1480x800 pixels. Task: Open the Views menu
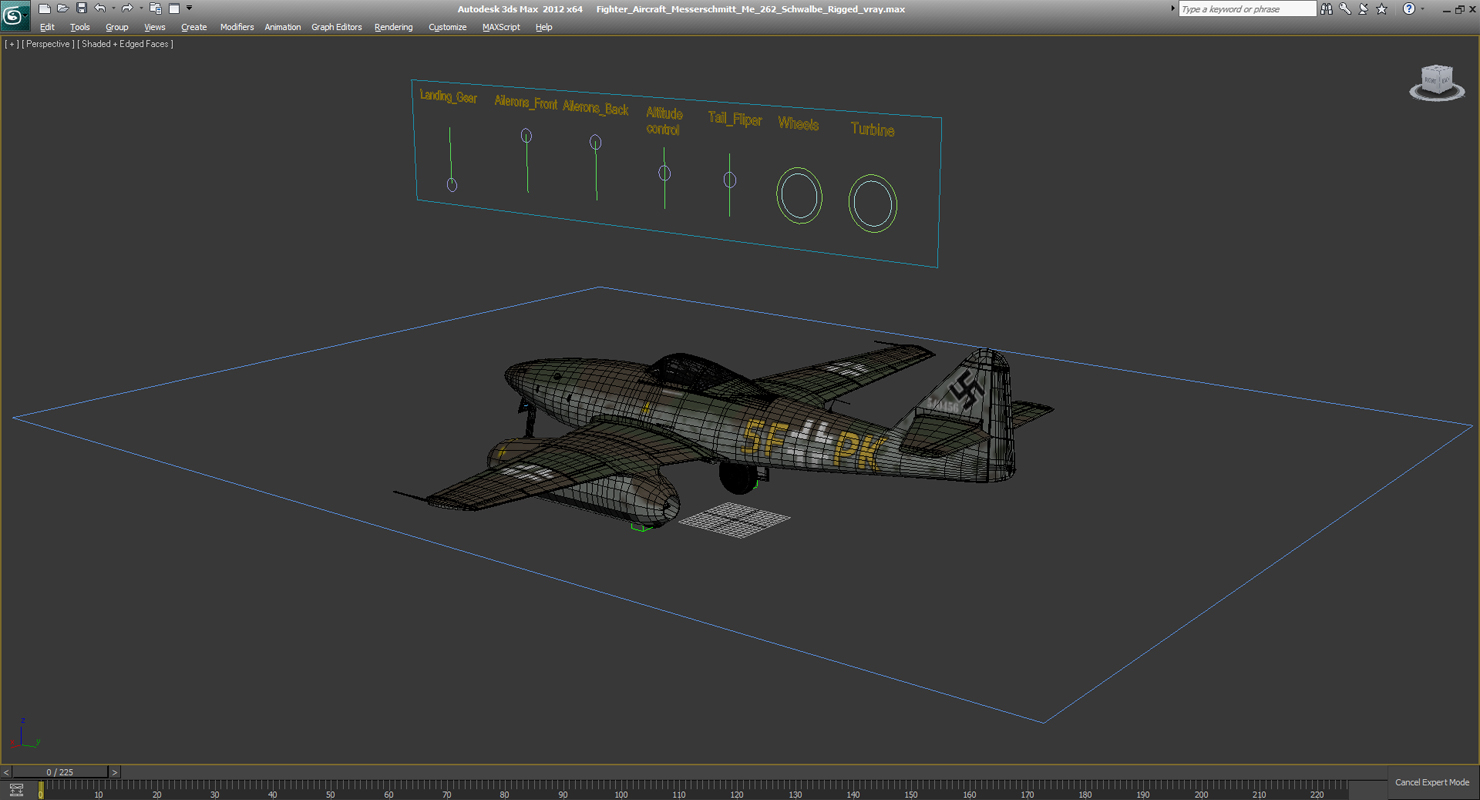click(x=155, y=27)
